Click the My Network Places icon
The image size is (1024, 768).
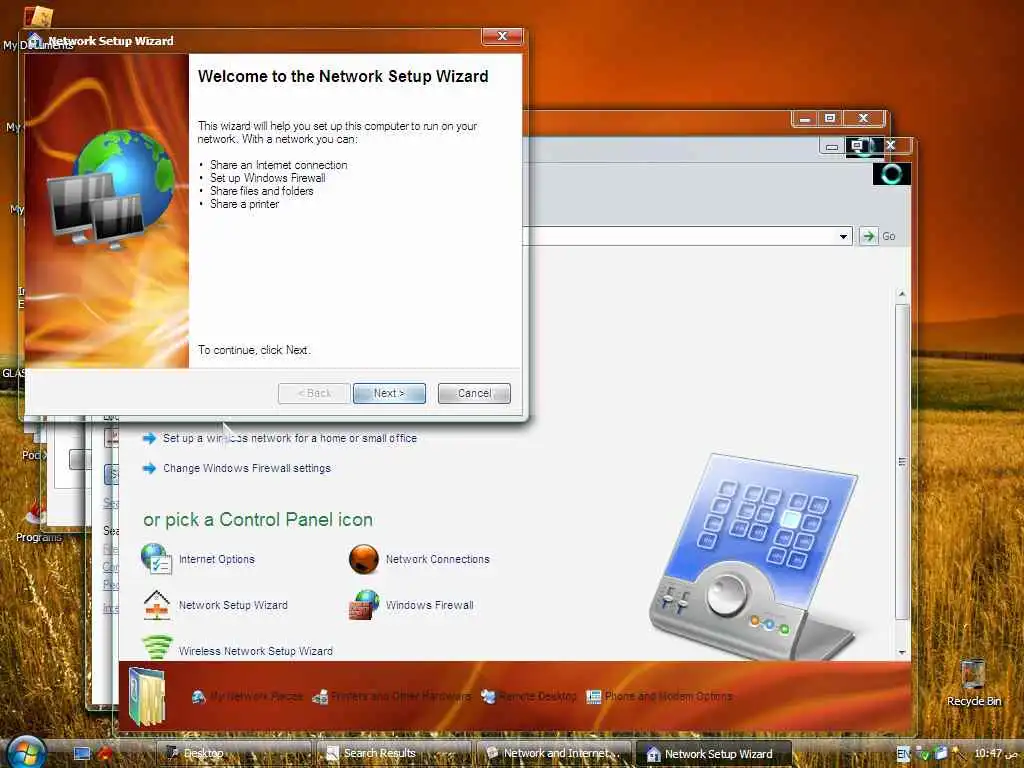pyautogui.click(x=199, y=697)
